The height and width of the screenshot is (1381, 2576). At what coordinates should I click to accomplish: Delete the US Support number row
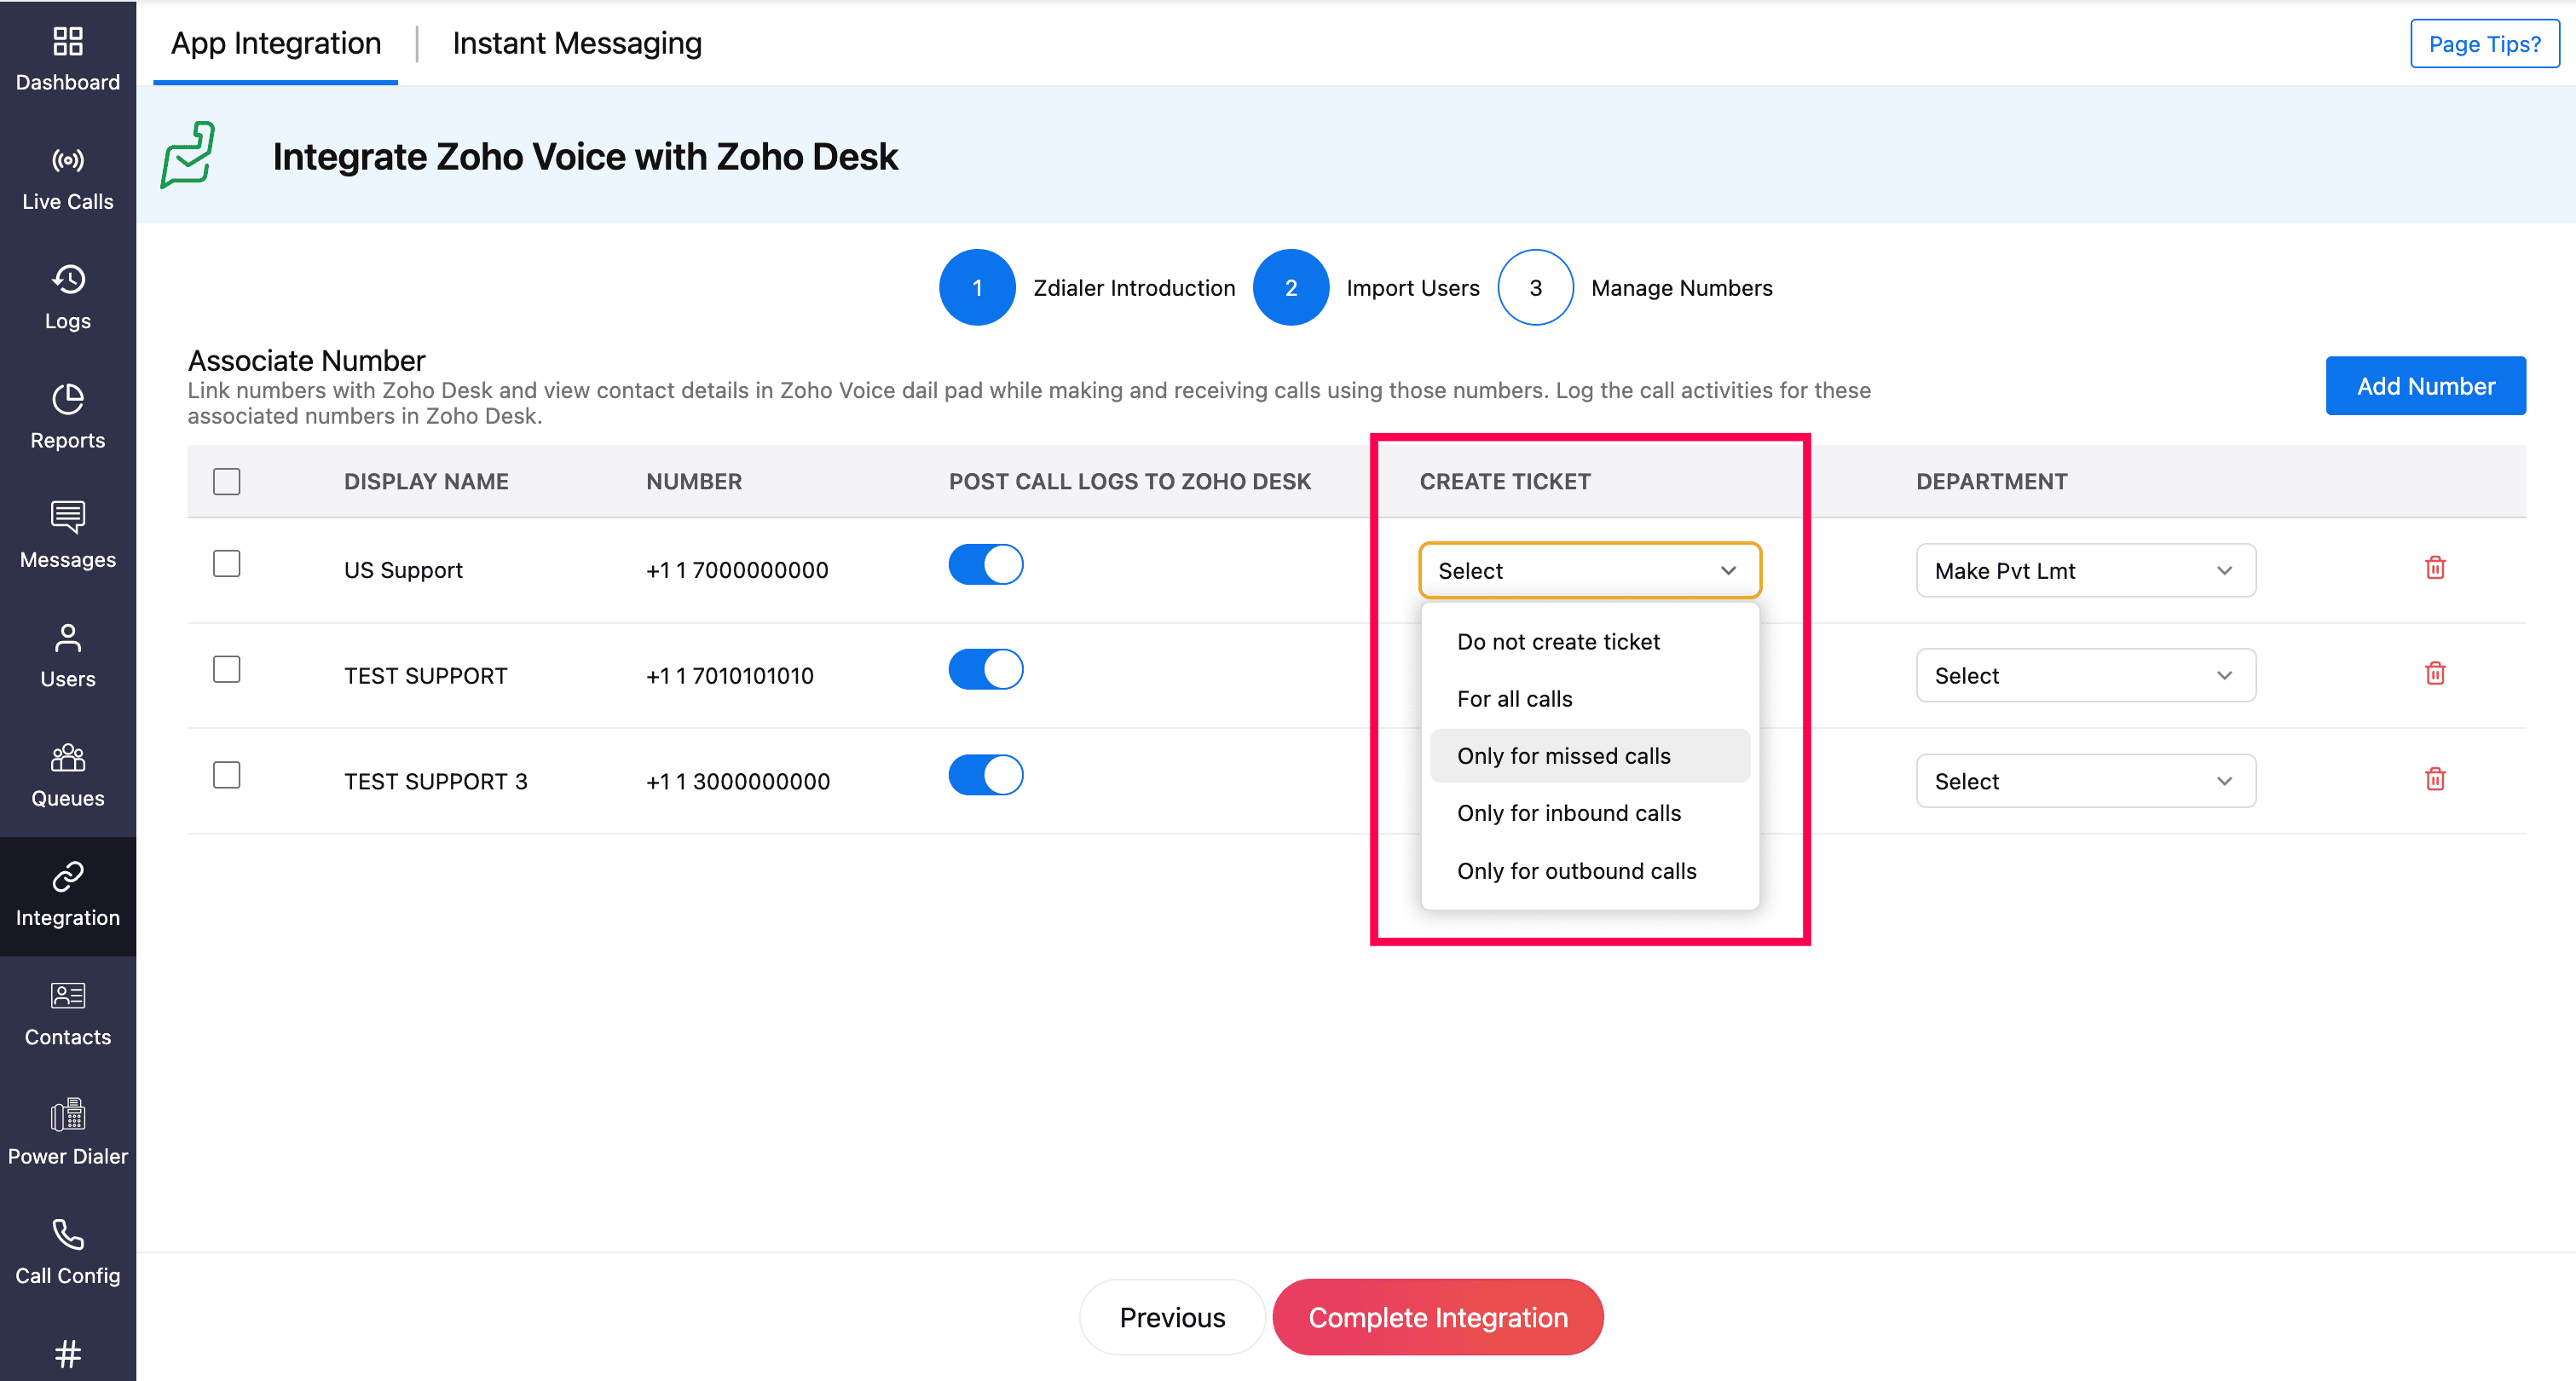[2435, 568]
